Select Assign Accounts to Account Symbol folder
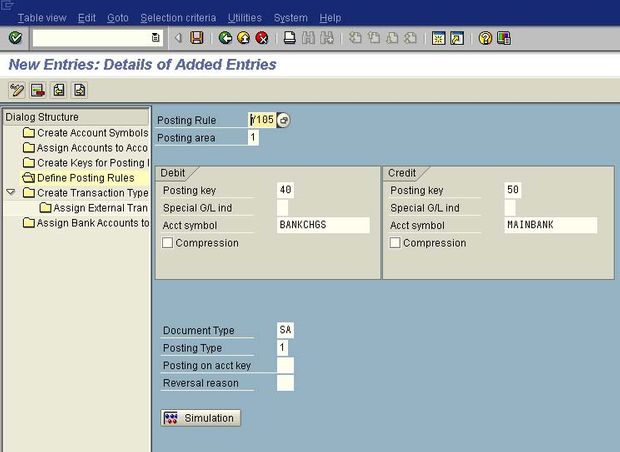620x452 pixels. [85, 148]
